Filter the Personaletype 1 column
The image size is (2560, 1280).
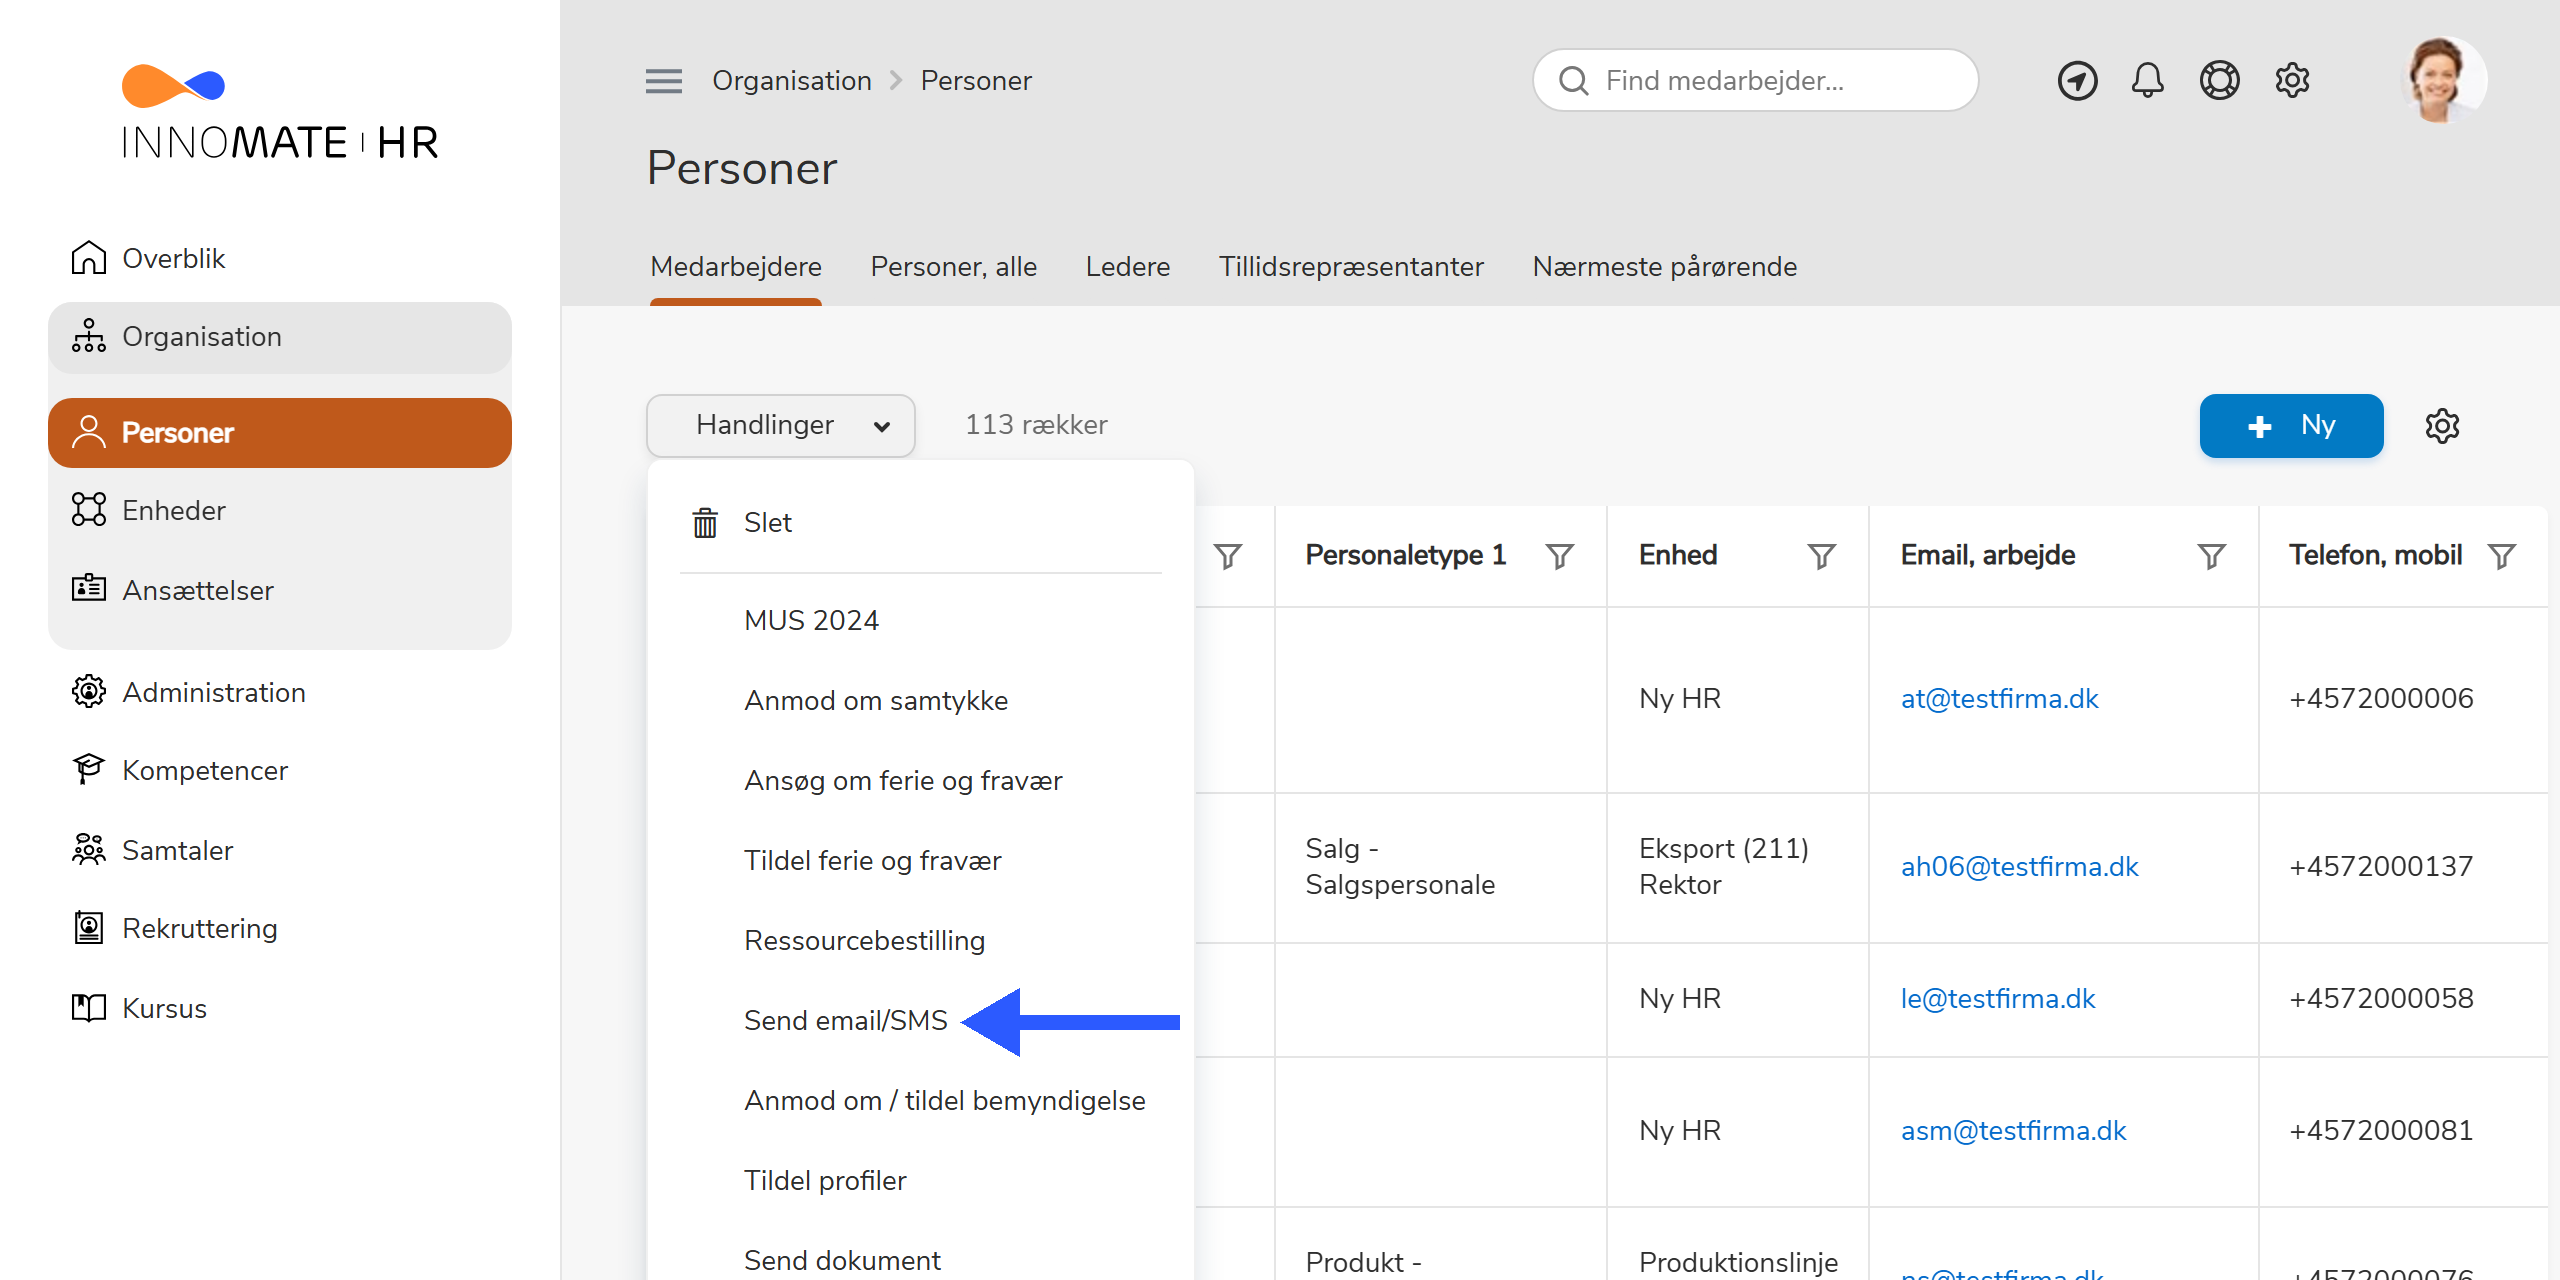[x=1560, y=556]
